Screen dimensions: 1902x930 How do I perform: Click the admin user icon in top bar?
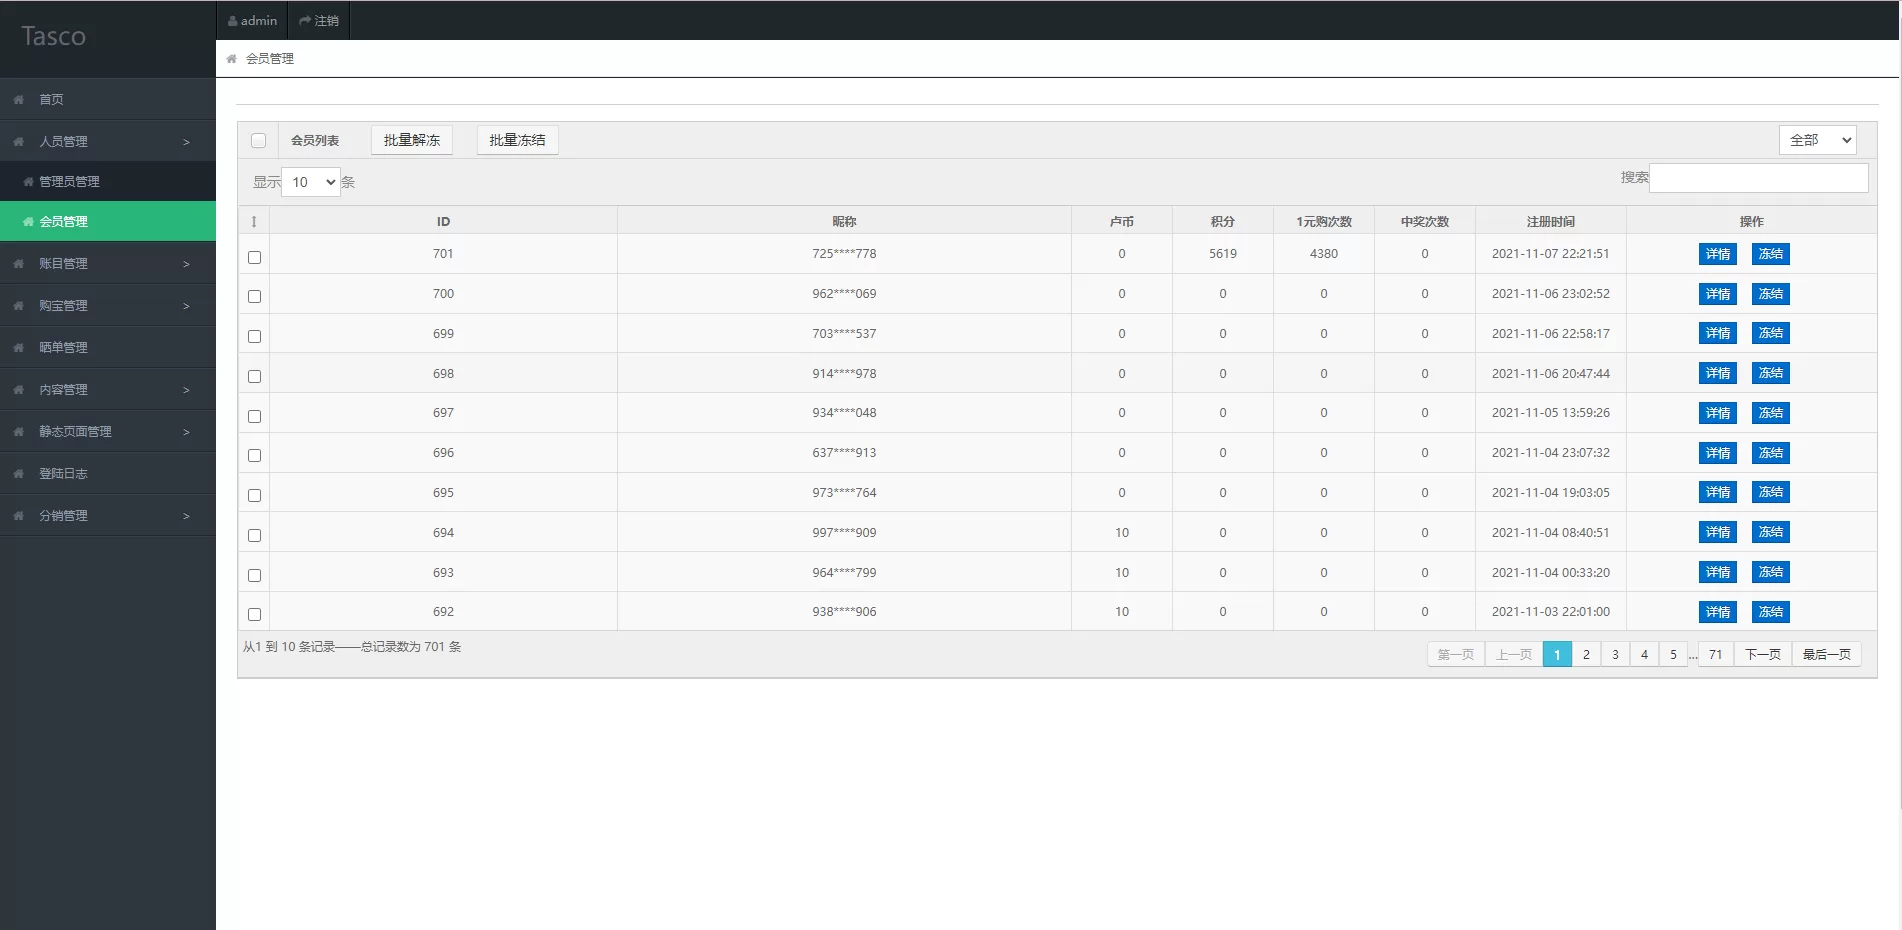233,21
